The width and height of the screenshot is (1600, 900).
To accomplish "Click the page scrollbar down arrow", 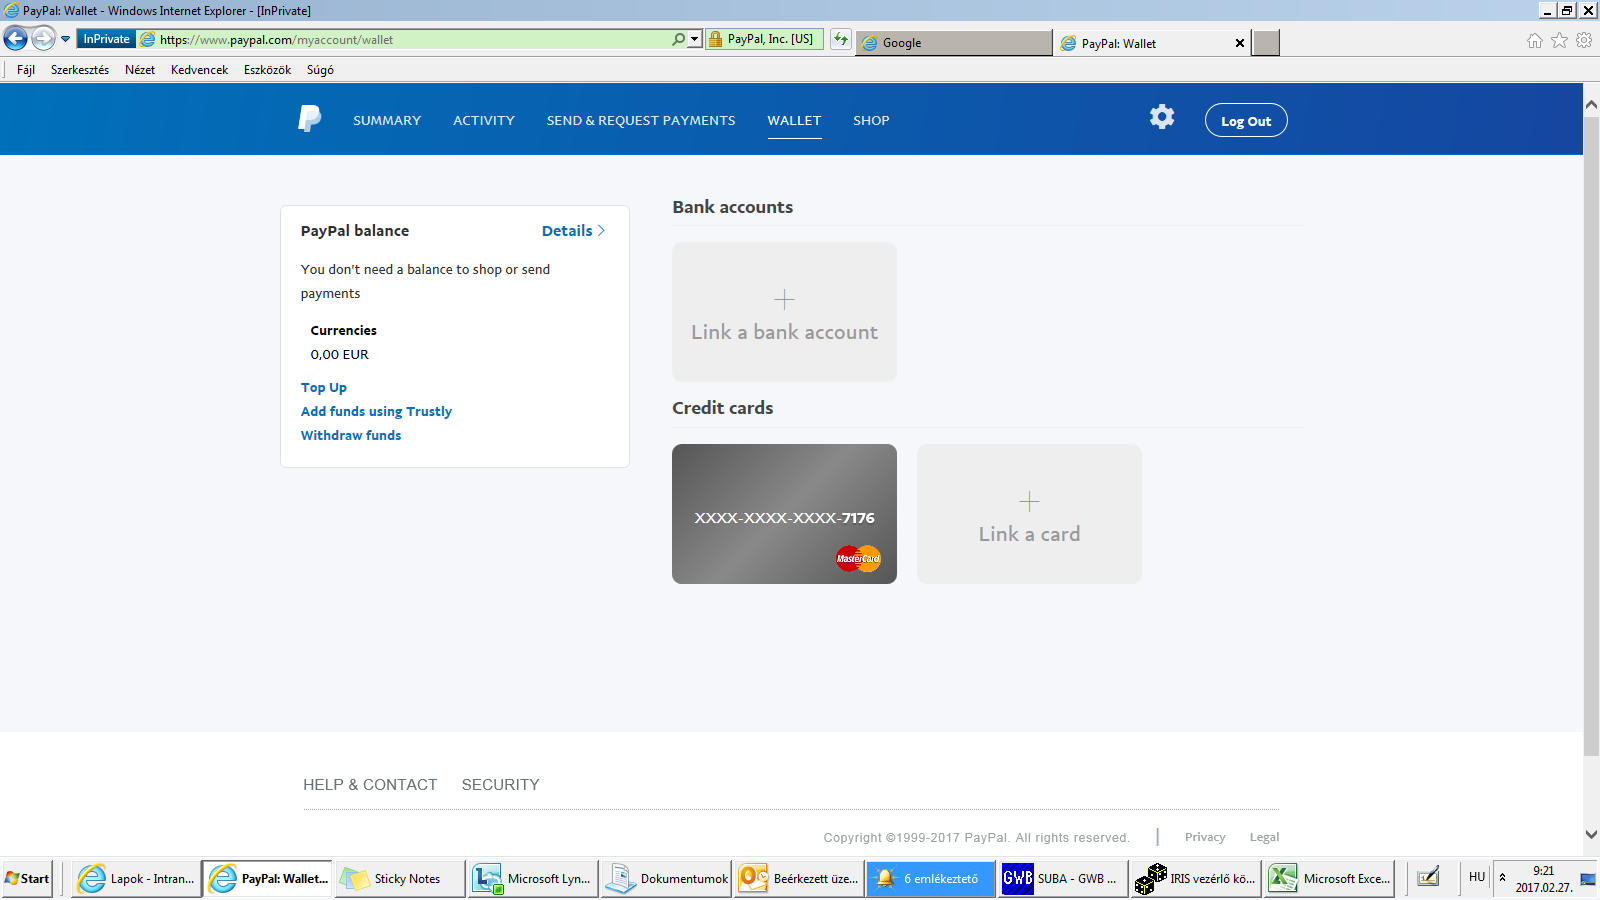I will 1591,834.
